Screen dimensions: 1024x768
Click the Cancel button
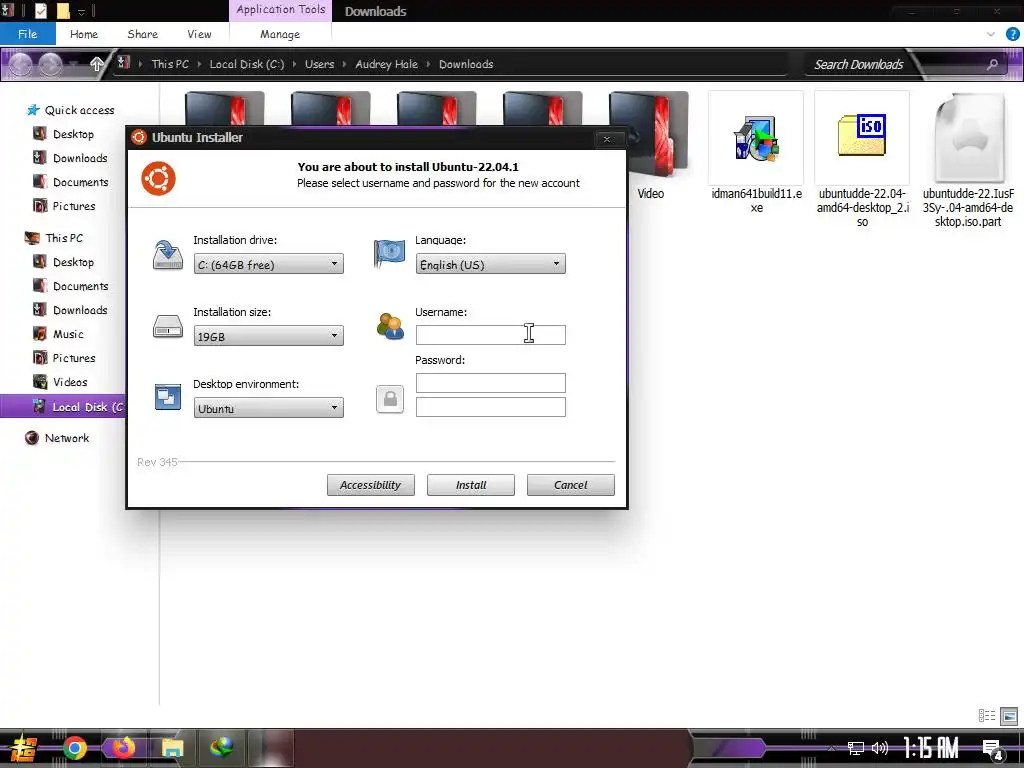point(571,485)
